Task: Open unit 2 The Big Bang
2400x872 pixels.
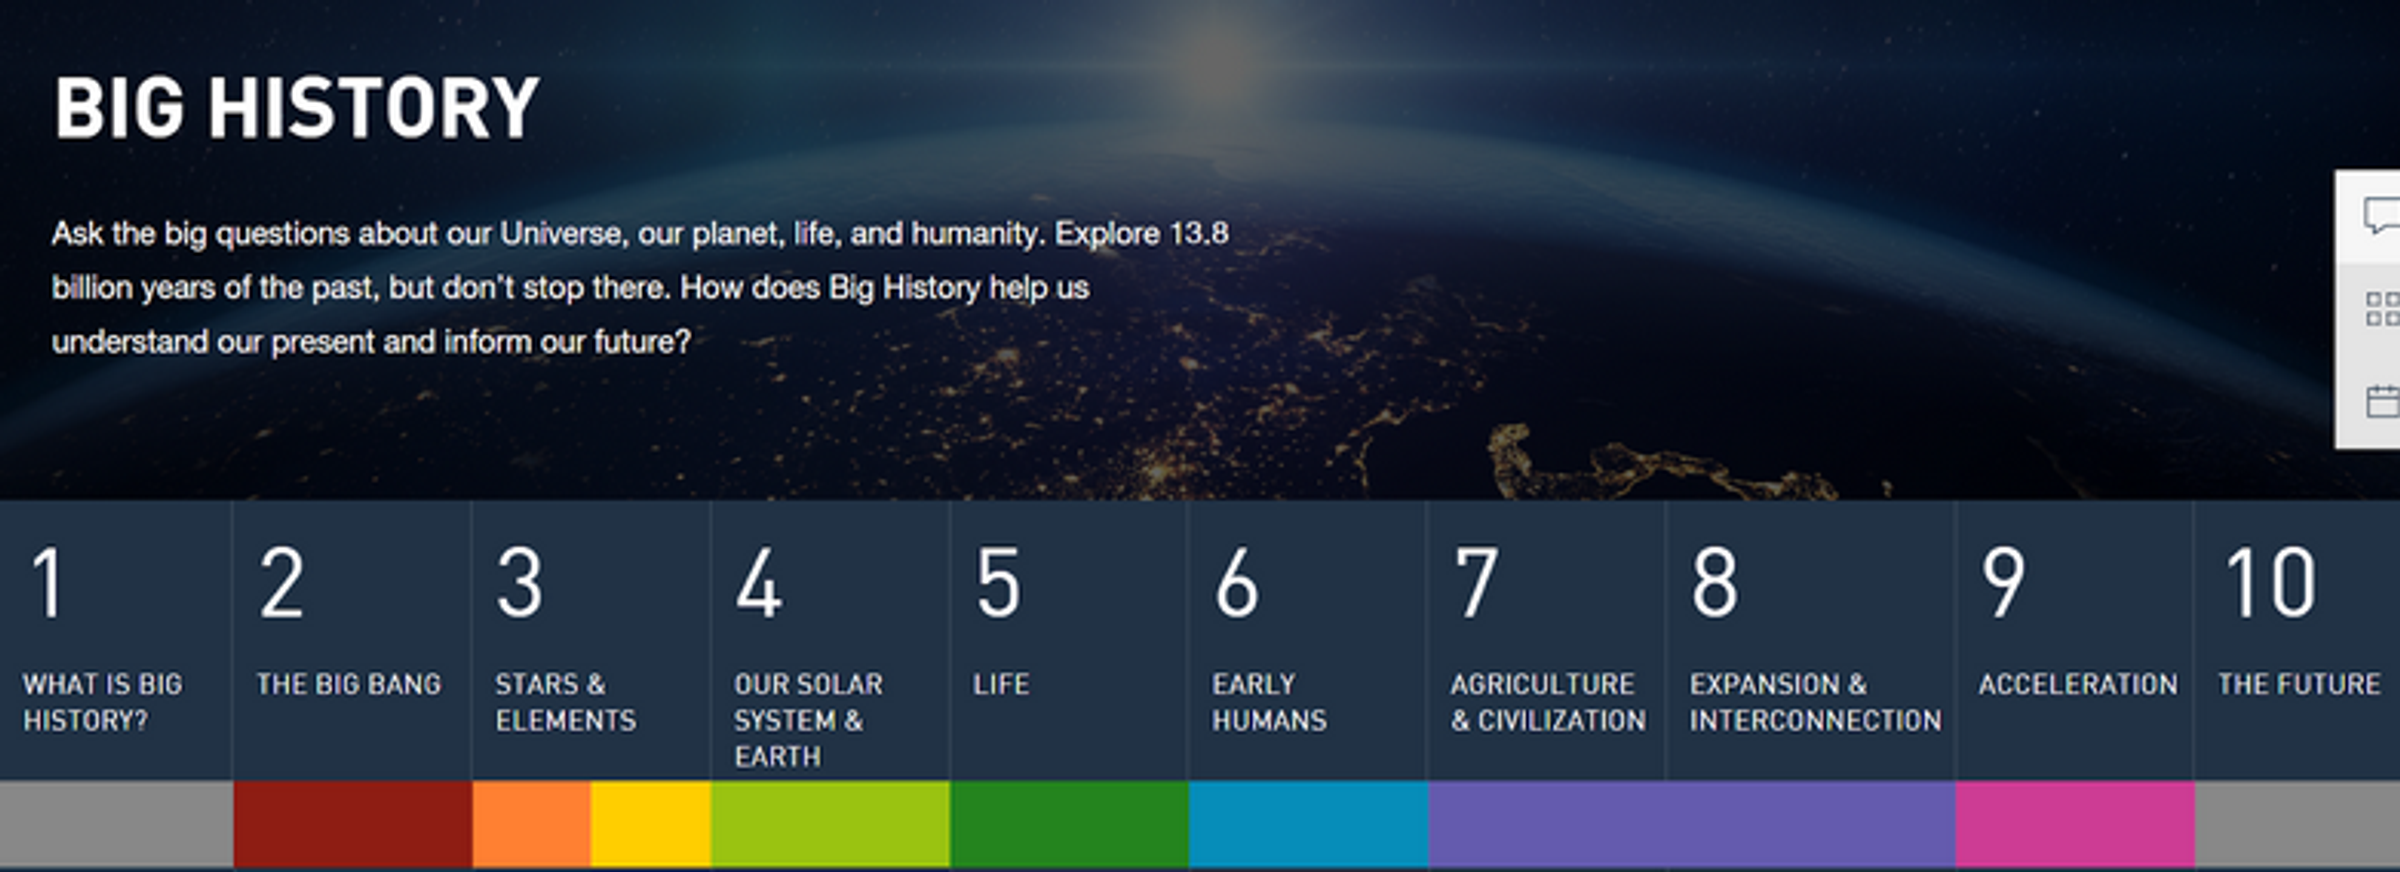Action: (352, 640)
